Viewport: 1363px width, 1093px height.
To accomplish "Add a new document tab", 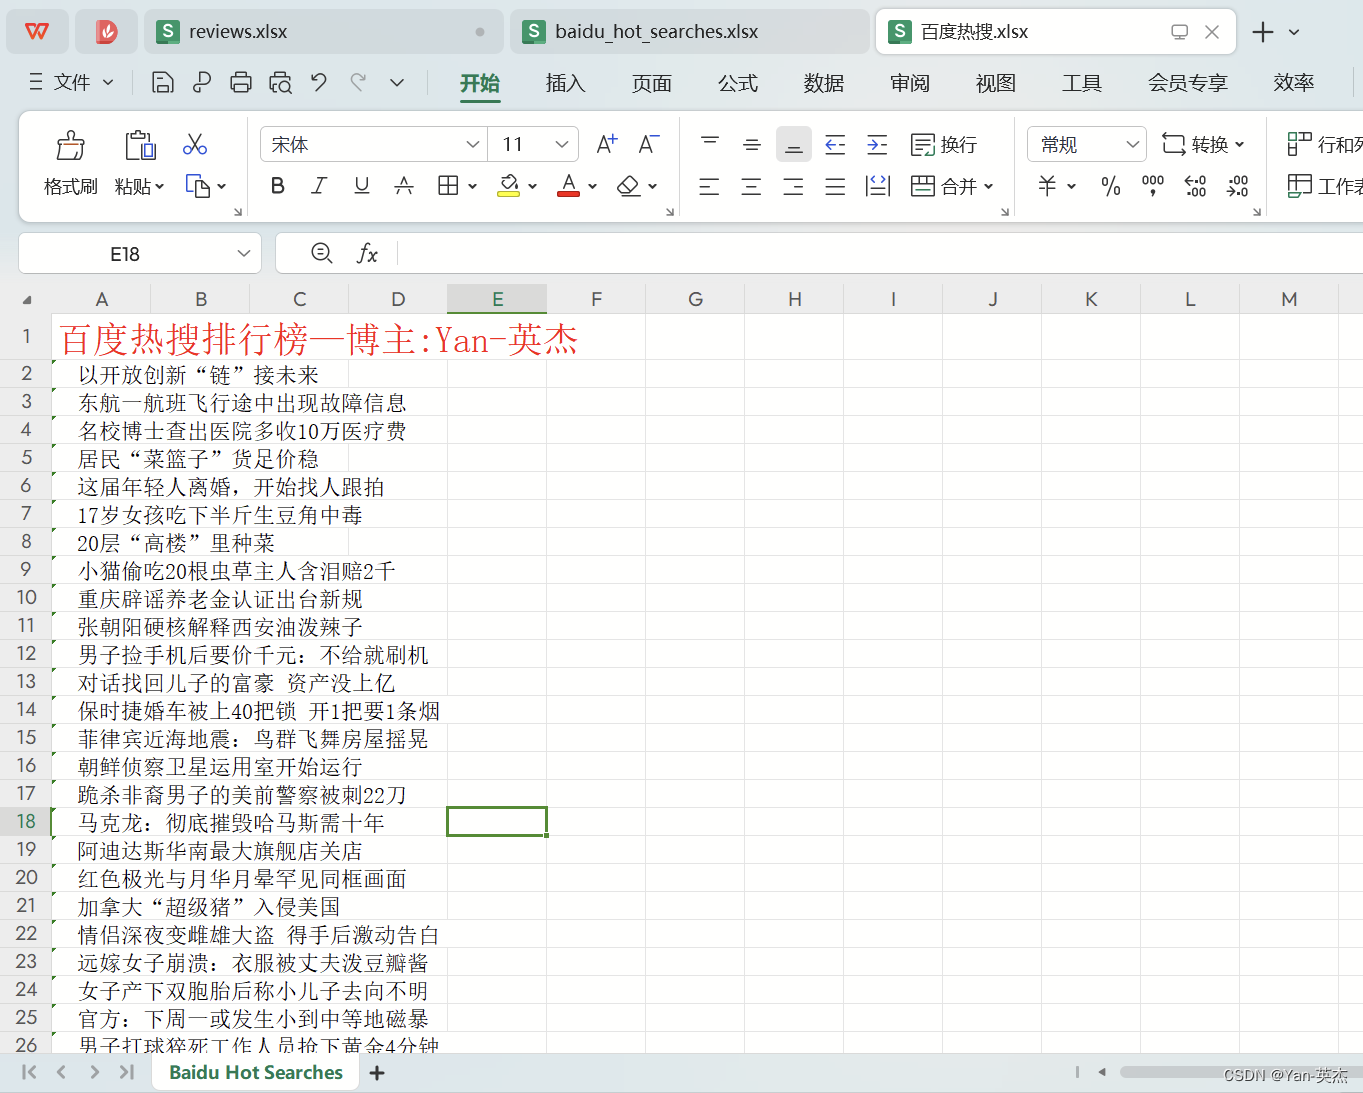I will (1263, 32).
